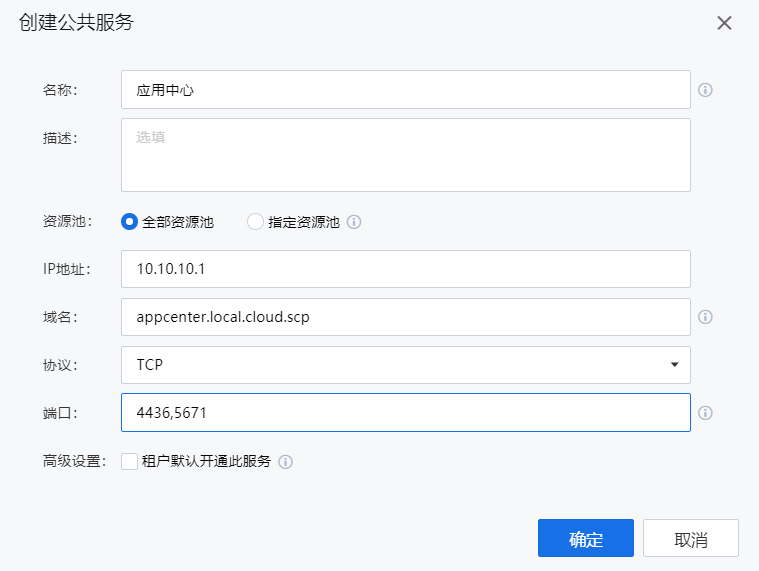
Task: Select the 全部资源池 radio button
Action: (x=129, y=222)
